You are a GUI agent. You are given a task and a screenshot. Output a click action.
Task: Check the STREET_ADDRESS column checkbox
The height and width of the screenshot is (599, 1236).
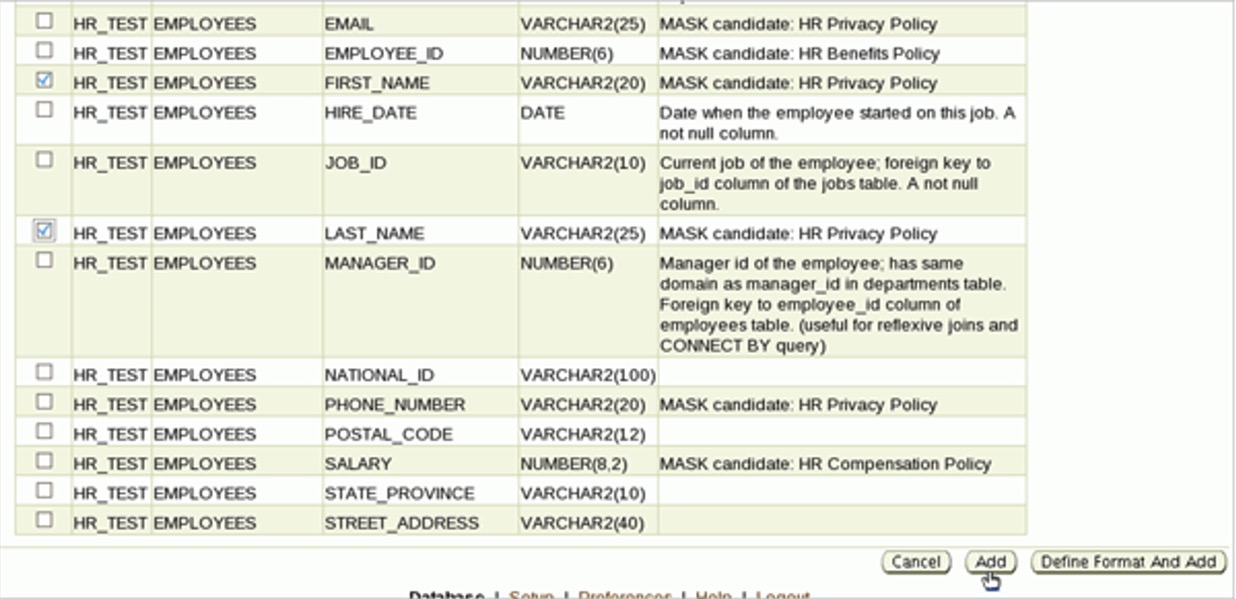coord(44,520)
